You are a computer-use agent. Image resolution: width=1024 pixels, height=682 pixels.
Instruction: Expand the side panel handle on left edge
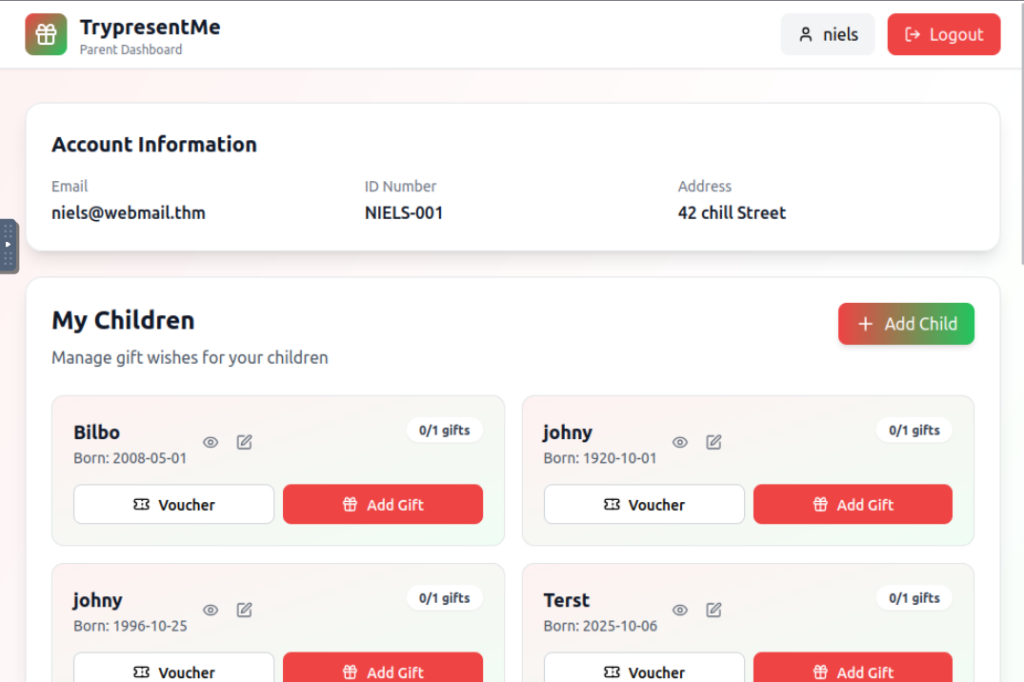[8, 245]
